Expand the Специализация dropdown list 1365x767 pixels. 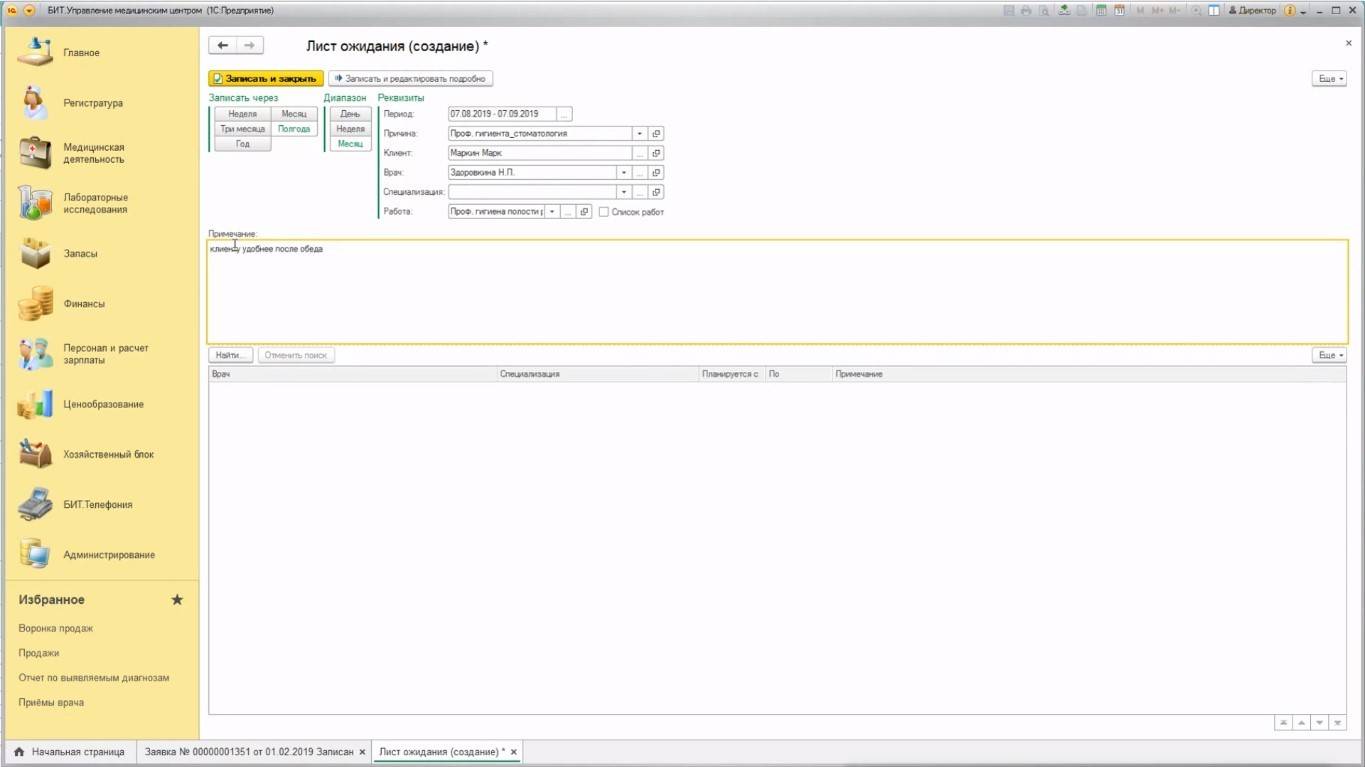623,192
